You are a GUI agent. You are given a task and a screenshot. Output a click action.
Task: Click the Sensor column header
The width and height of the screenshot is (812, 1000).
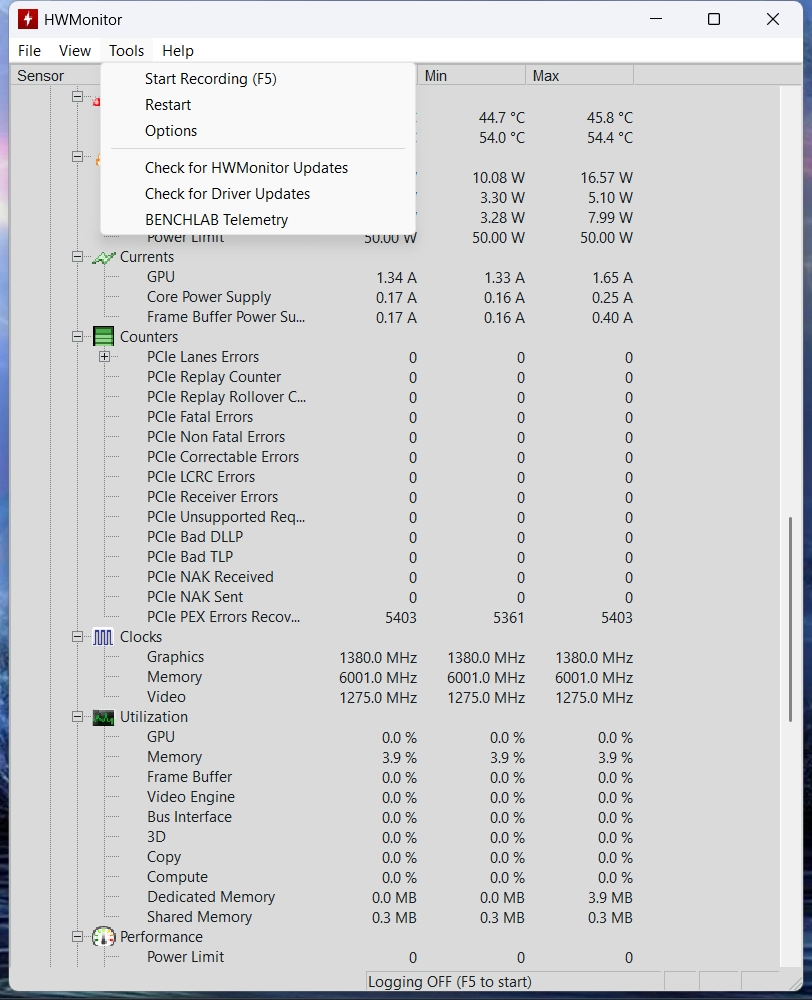pyautogui.click(x=41, y=76)
